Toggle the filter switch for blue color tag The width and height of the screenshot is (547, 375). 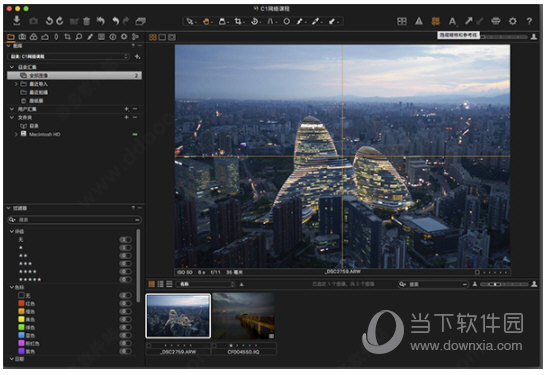click(x=126, y=335)
